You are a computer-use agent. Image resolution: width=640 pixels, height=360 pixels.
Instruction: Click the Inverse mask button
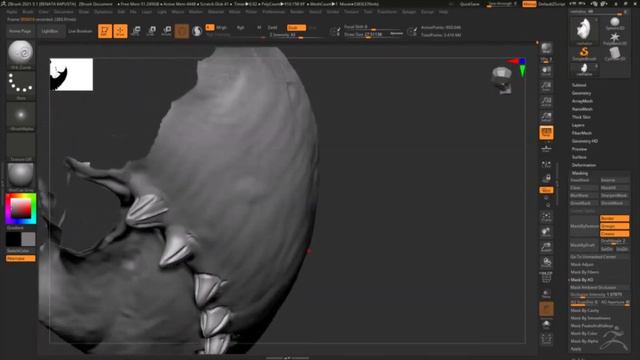coord(614,180)
